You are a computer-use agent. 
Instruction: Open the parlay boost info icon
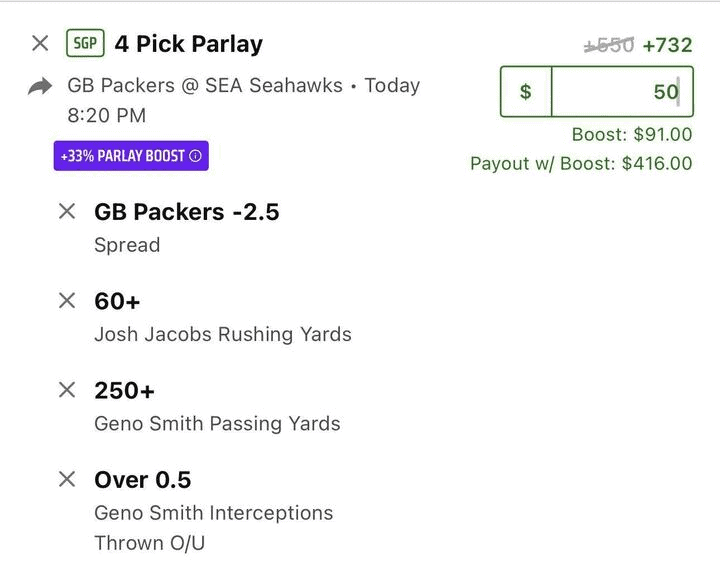point(196,156)
